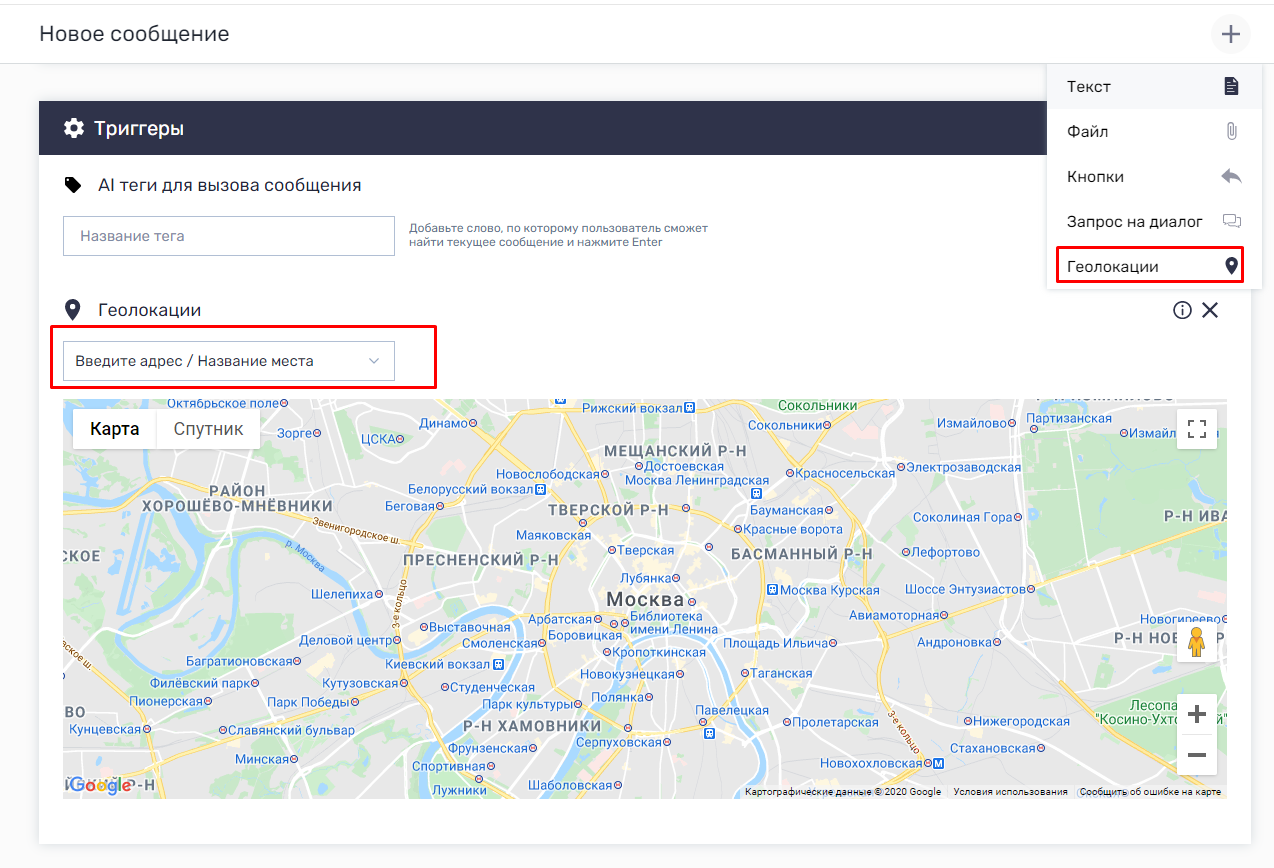
Task: Choose Запрос на диалог menu entry
Action: click(1153, 221)
